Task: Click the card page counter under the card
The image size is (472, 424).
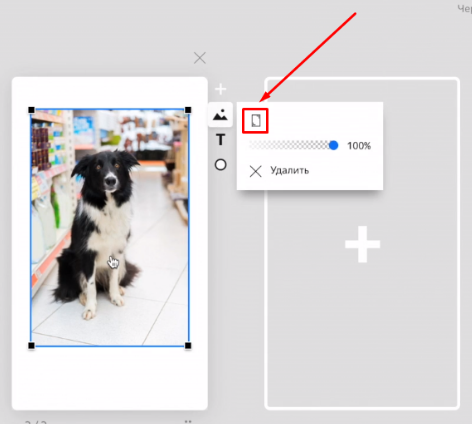Action: 36,422
